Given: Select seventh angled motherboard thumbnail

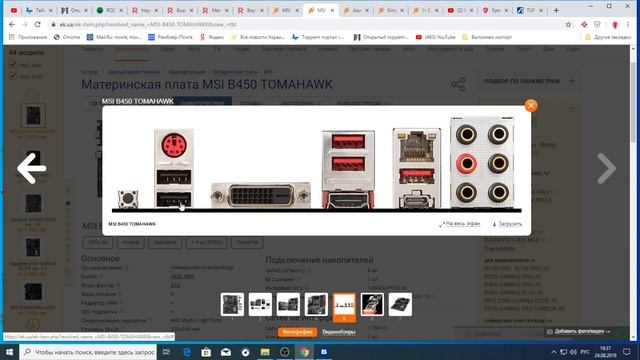Looking at the screenshot, I should point(400,304).
